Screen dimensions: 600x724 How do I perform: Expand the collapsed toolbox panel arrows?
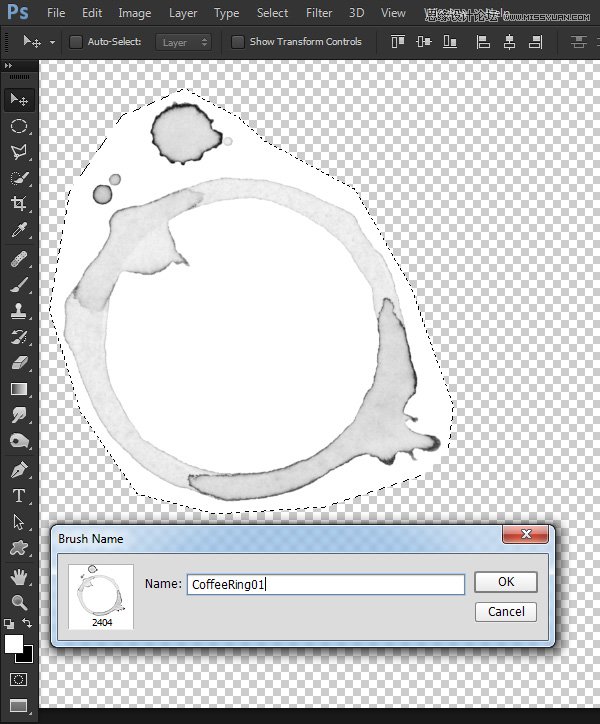point(8,66)
